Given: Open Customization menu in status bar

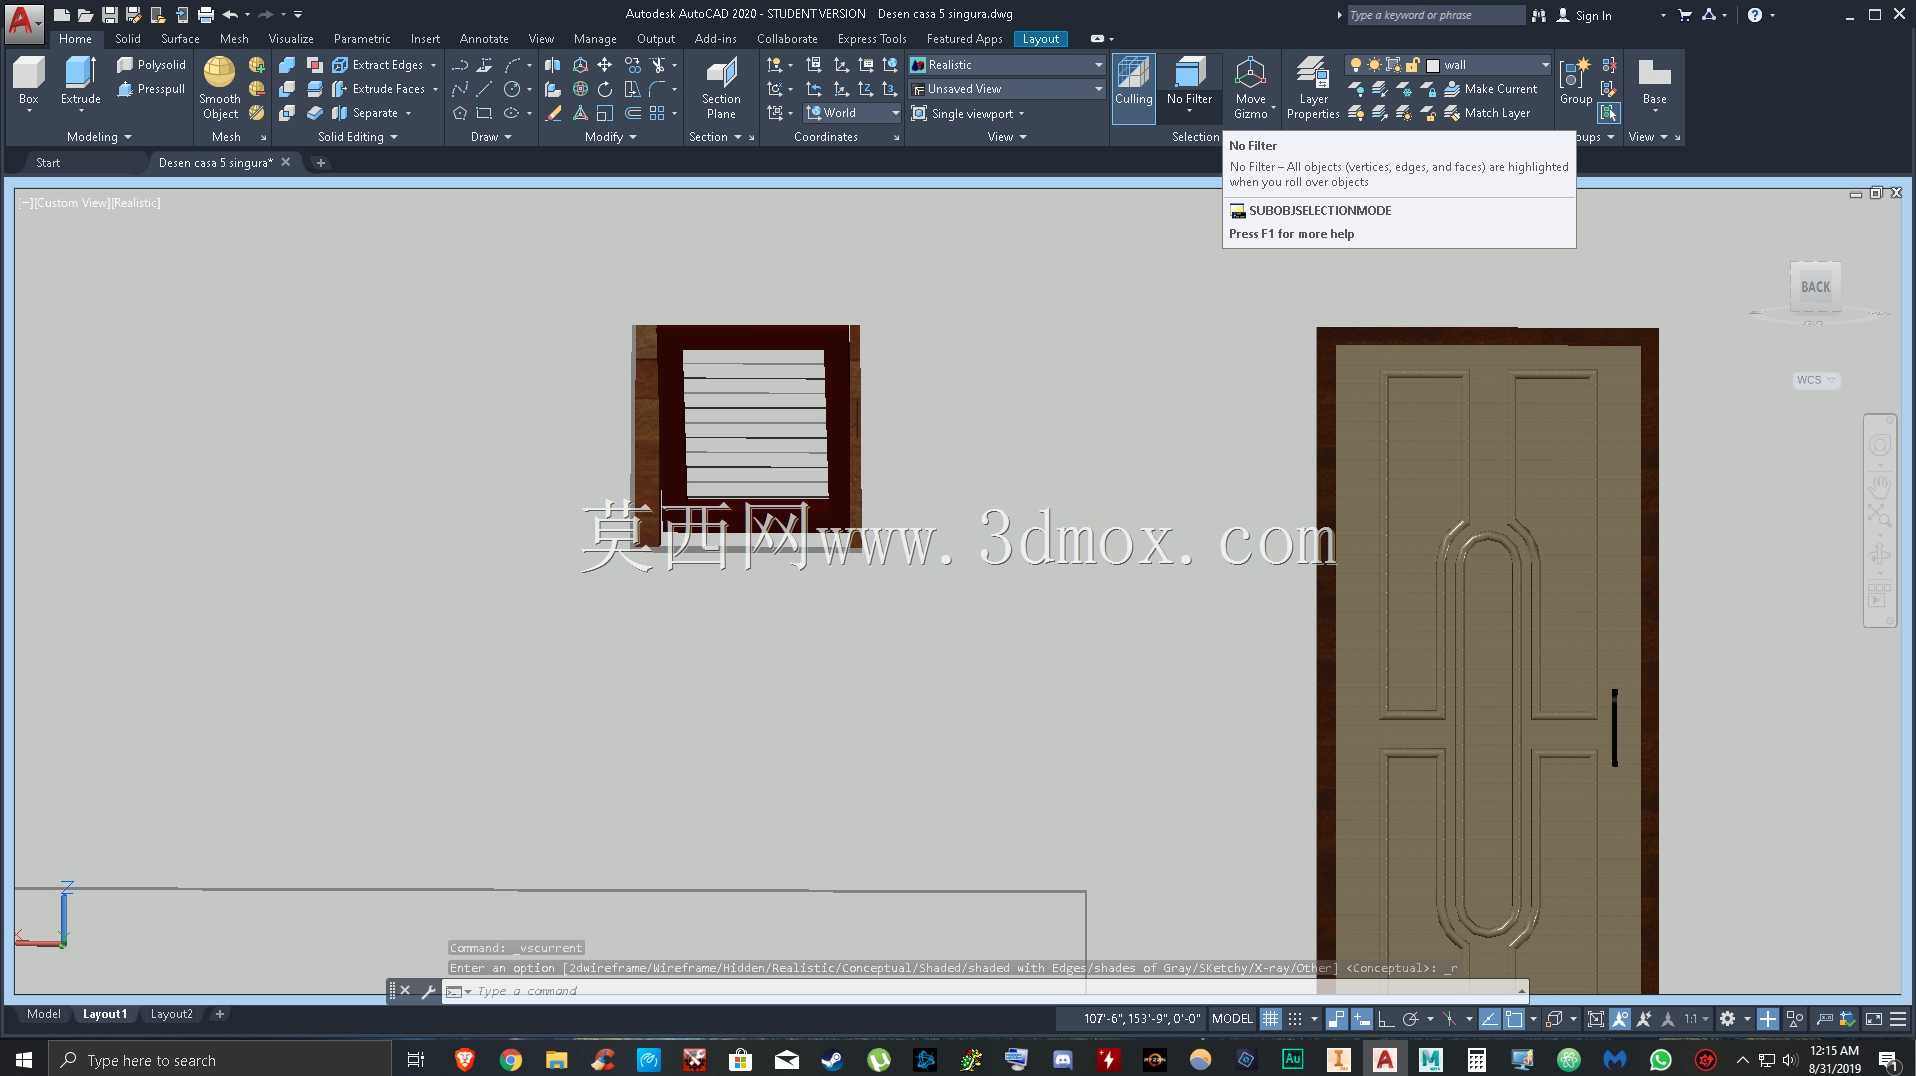Looking at the screenshot, I should coord(1898,1019).
